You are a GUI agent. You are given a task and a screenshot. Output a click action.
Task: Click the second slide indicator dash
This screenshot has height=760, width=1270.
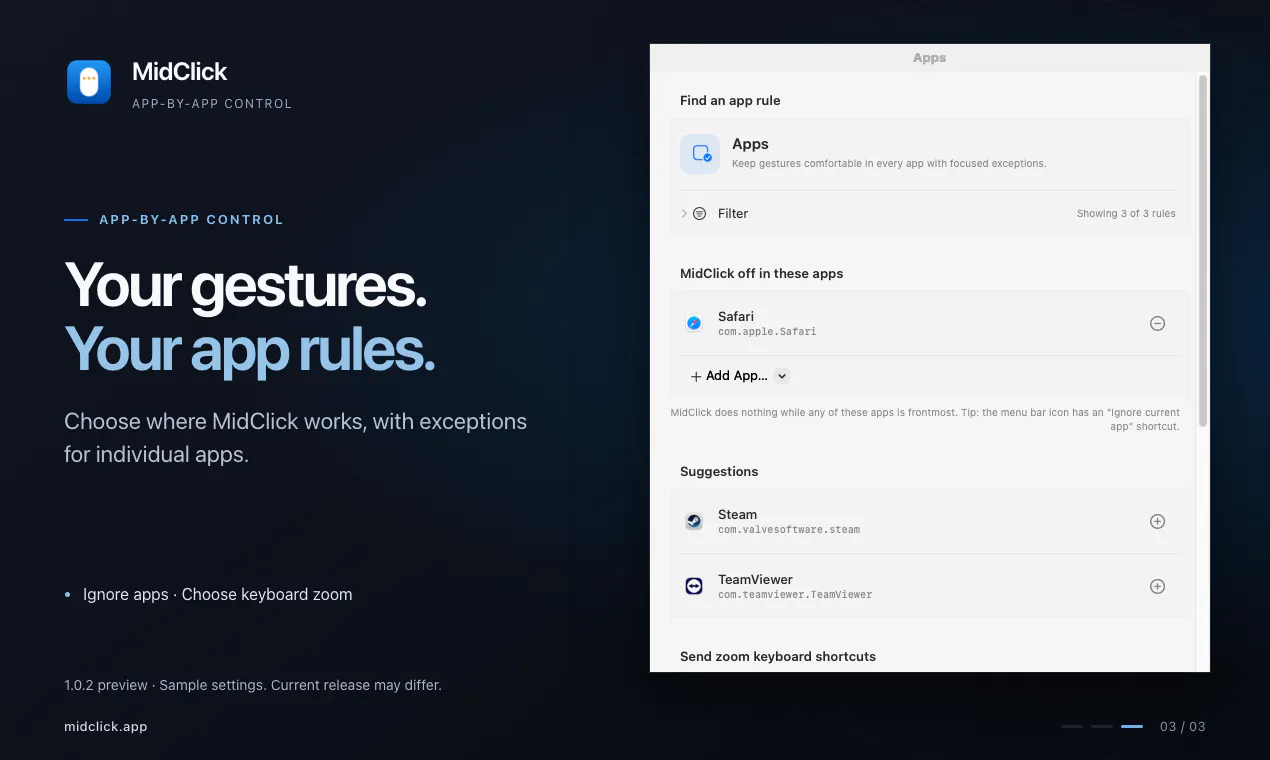click(1102, 726)
